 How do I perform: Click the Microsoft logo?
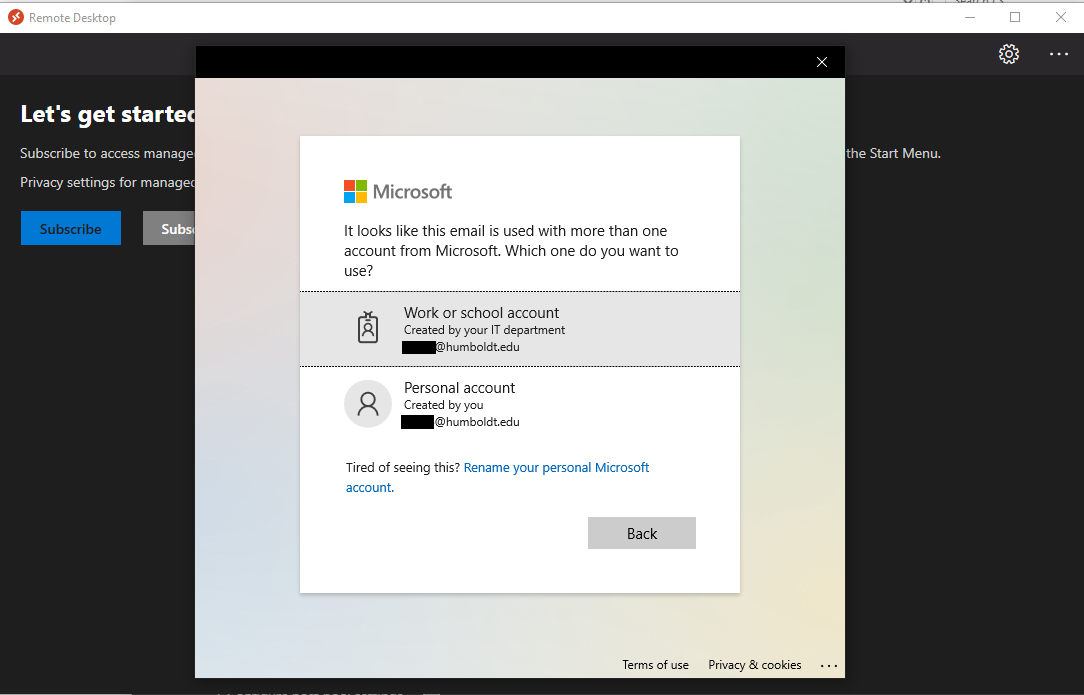(x=398, y=192)
